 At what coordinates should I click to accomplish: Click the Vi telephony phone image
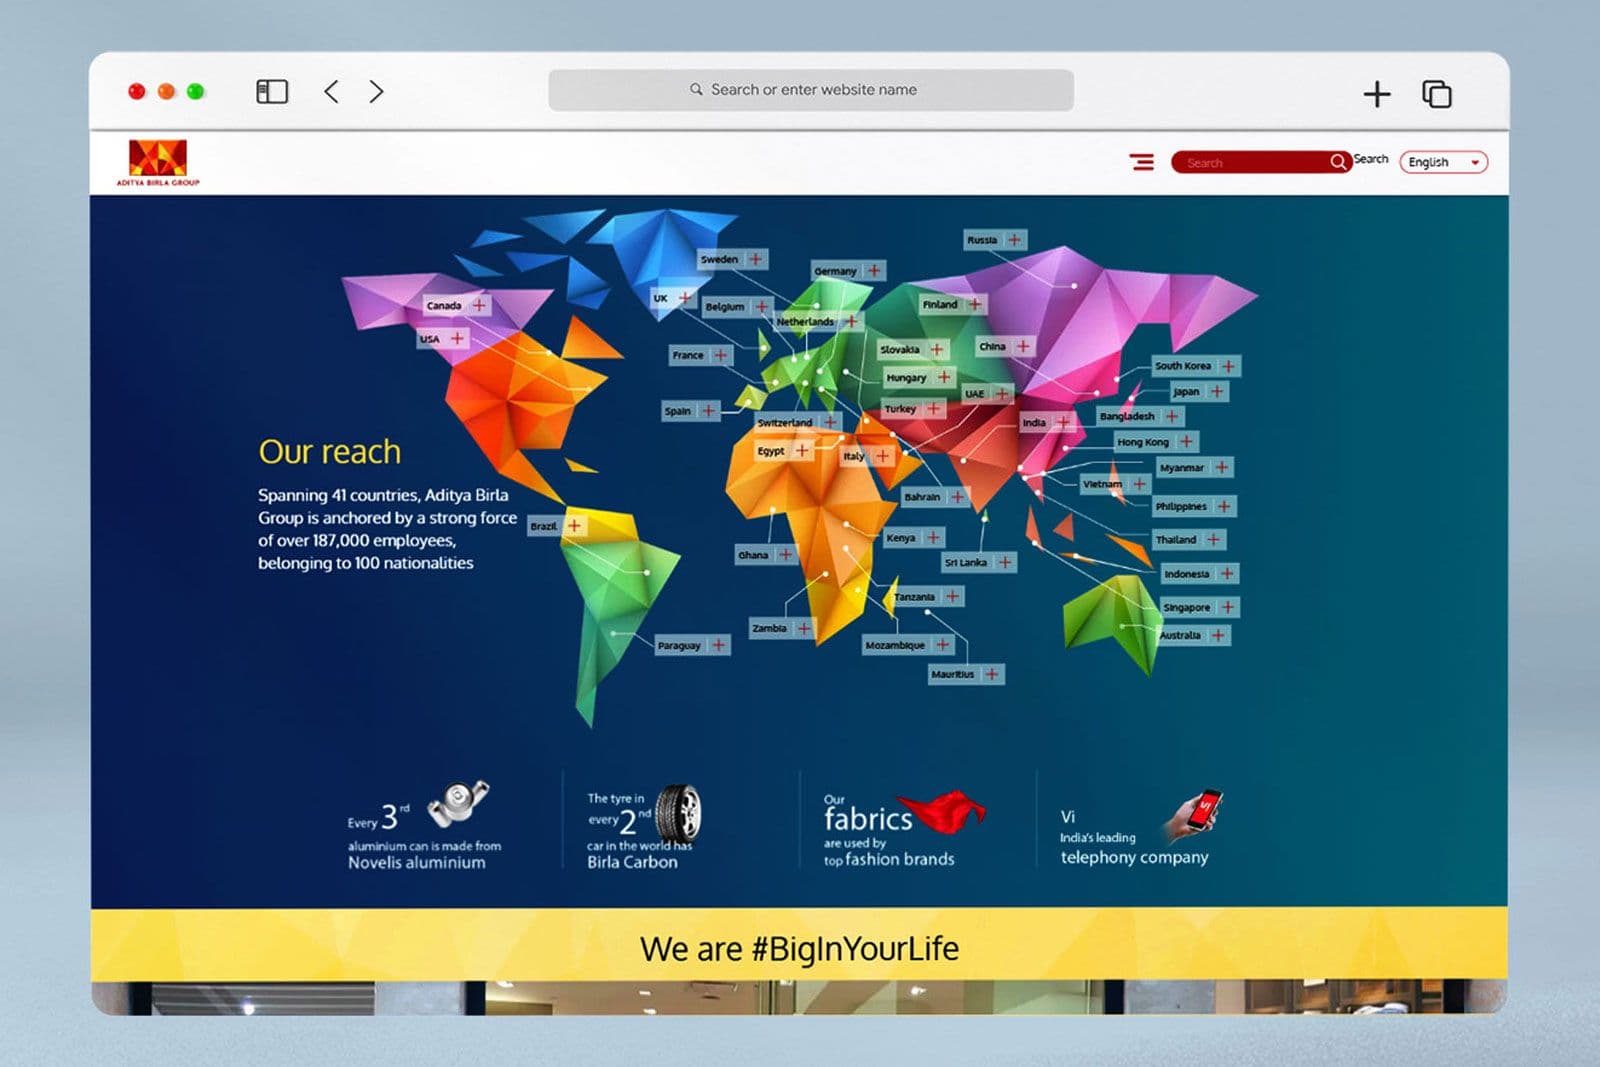tap(1195, 815)
